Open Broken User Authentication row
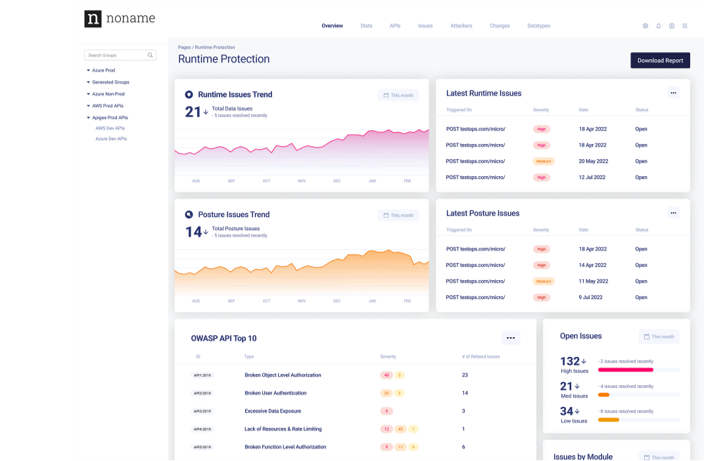This screenshot has height=461, width=704. (355, 393)
